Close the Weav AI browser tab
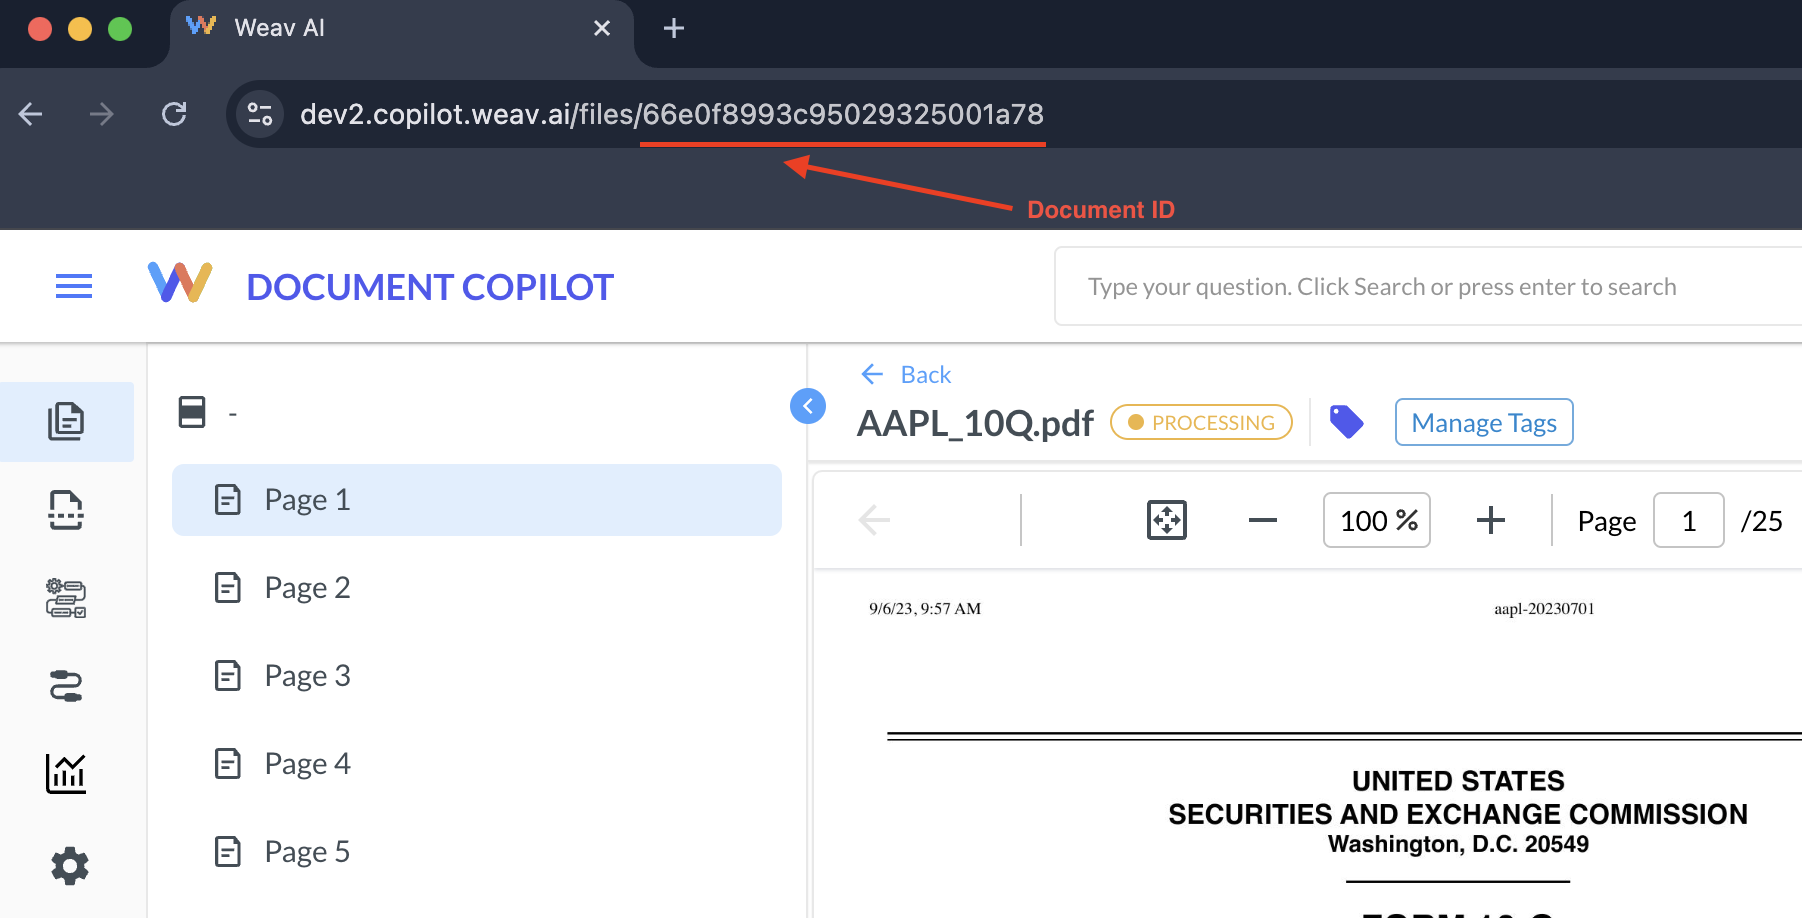 [602, 28]
